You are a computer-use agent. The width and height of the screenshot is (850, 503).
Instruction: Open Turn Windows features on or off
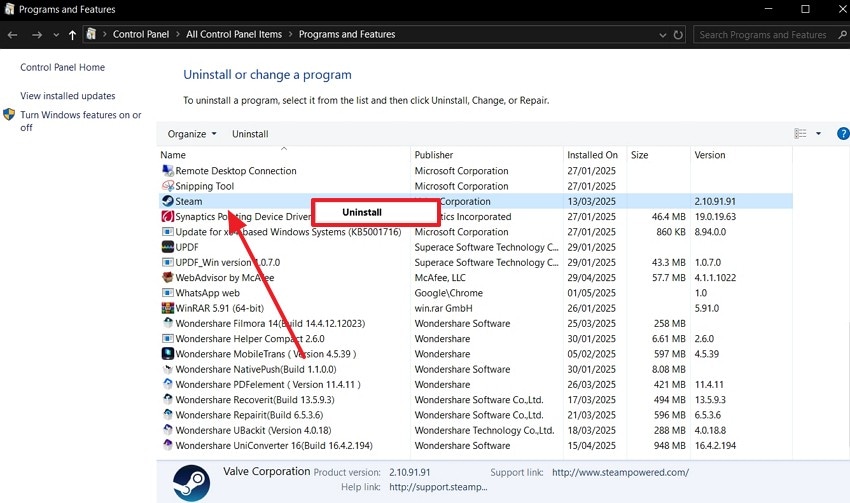81,121
